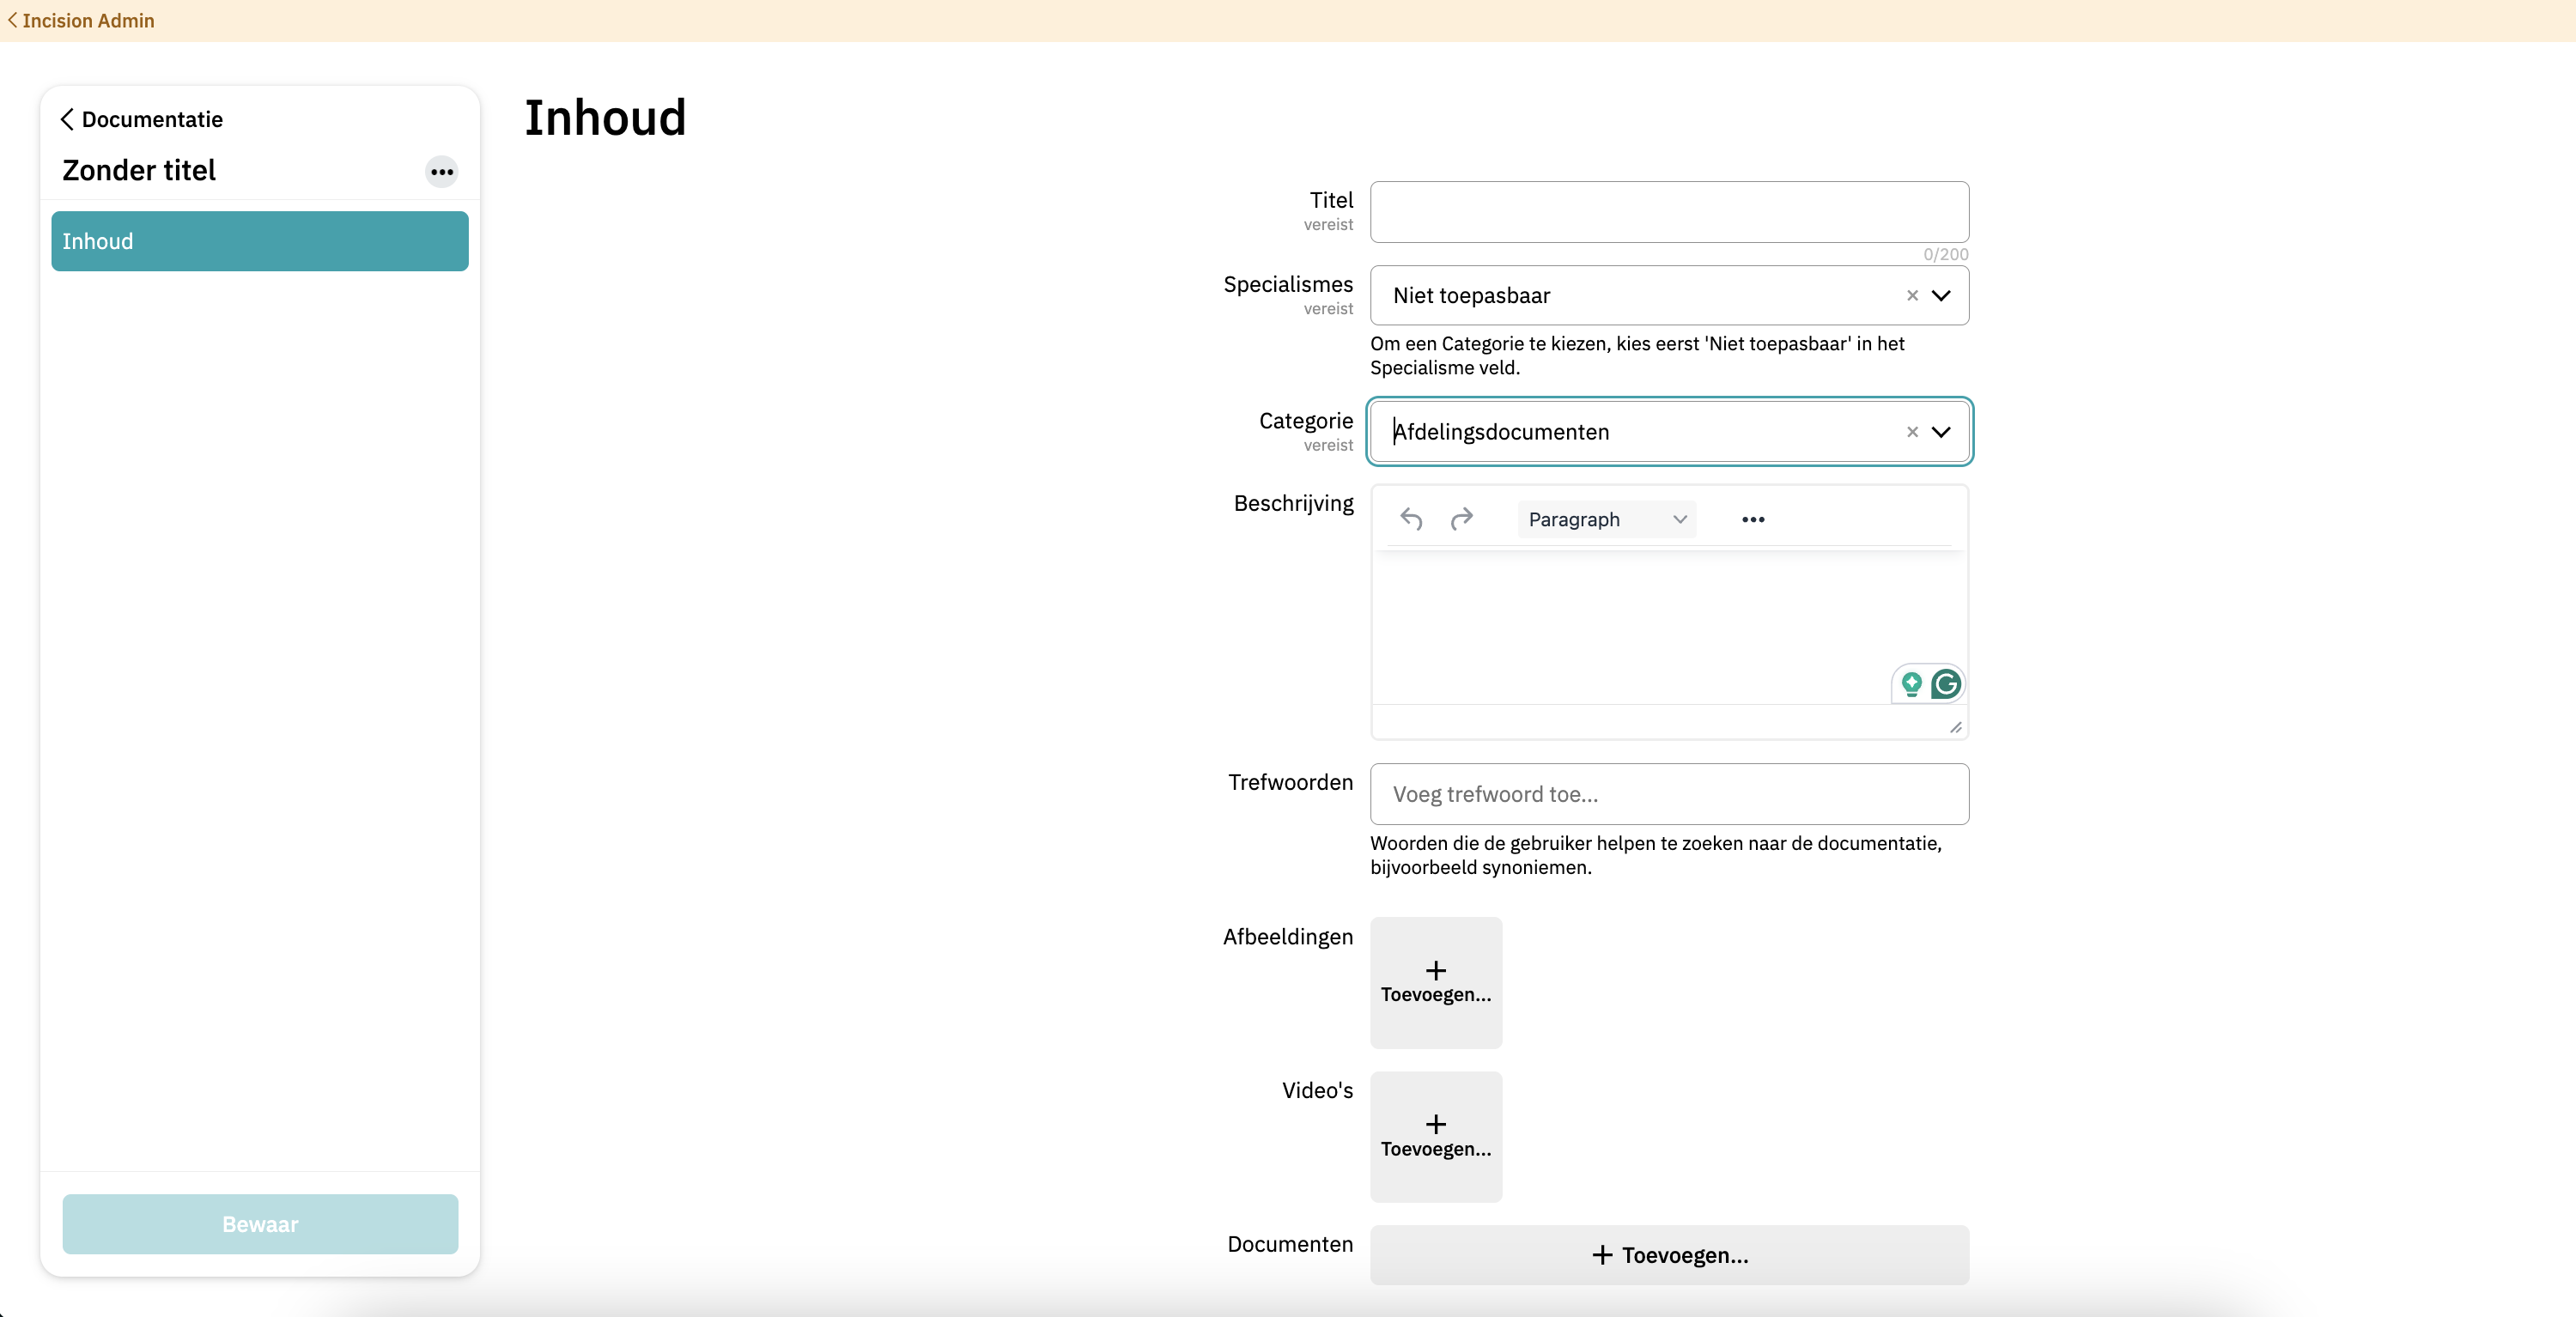The image size is (2576, 1317).
Task: Open the Zonder titel options menu
Action: click(x=441, y=172)
